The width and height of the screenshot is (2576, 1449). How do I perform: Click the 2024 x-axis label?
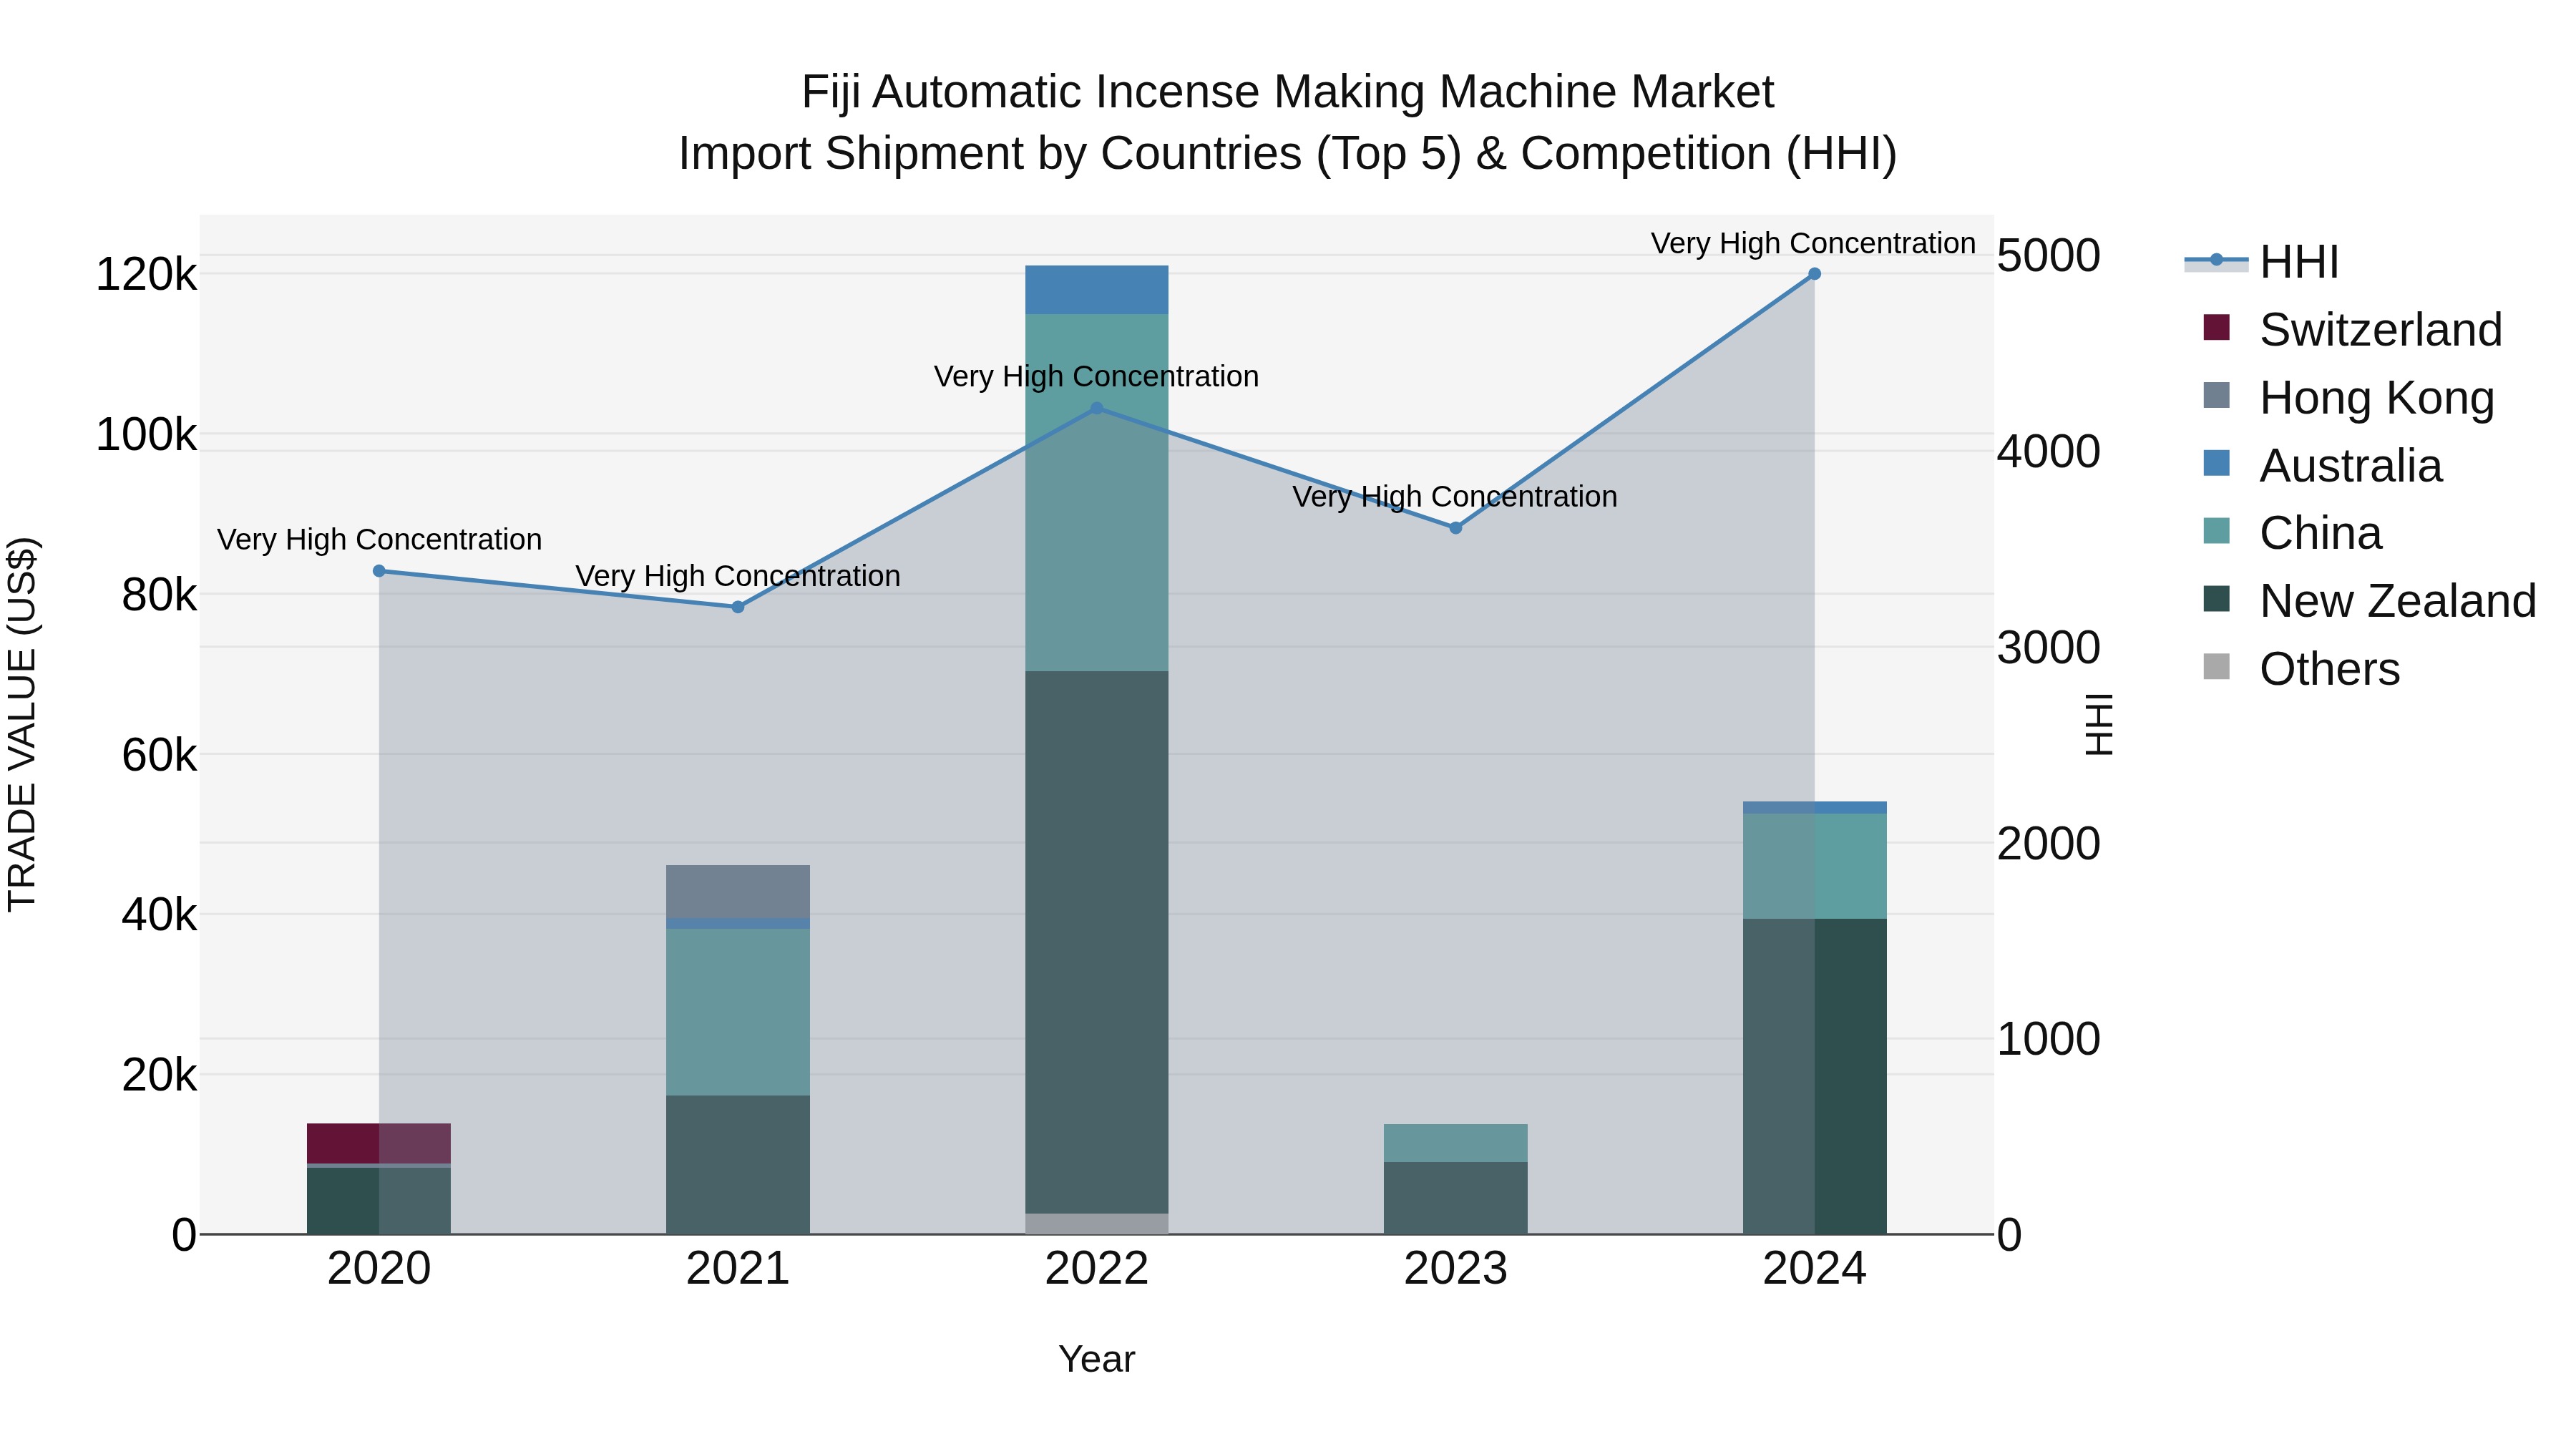click(x=1815, y=1269)
